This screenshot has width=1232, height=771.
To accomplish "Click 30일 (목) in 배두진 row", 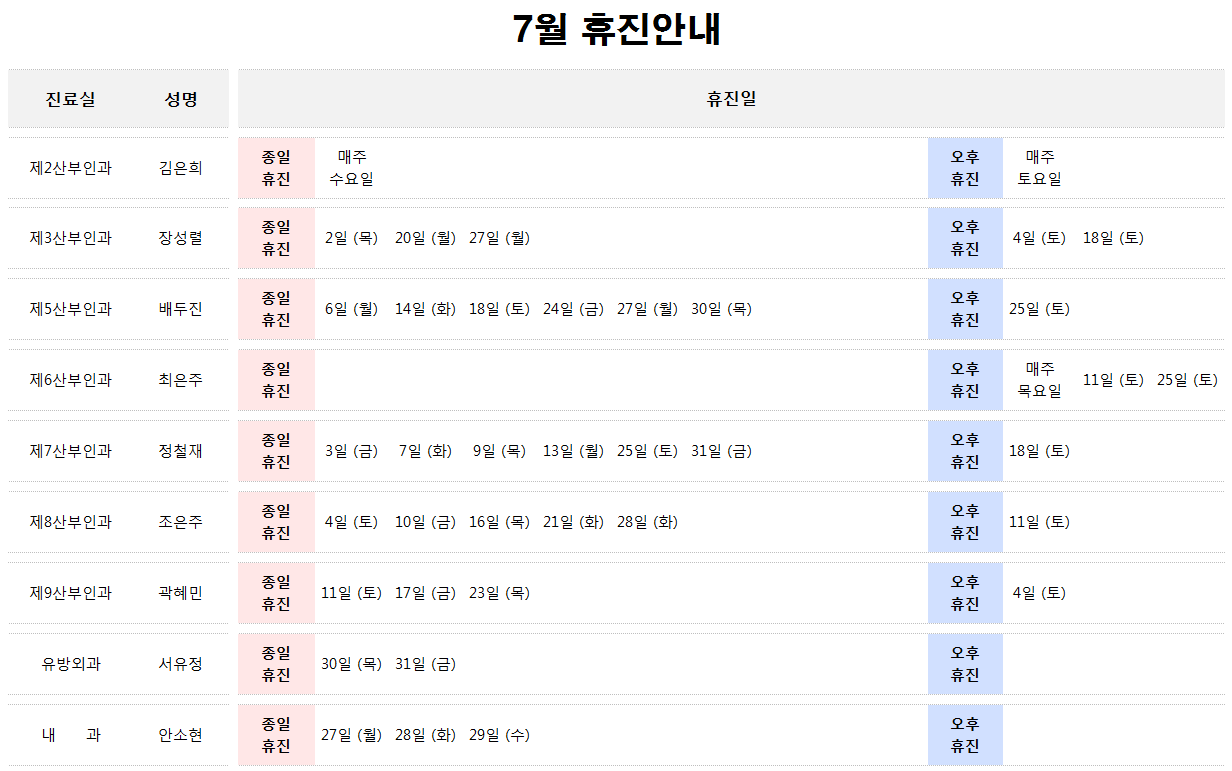I will coord(722,309).
